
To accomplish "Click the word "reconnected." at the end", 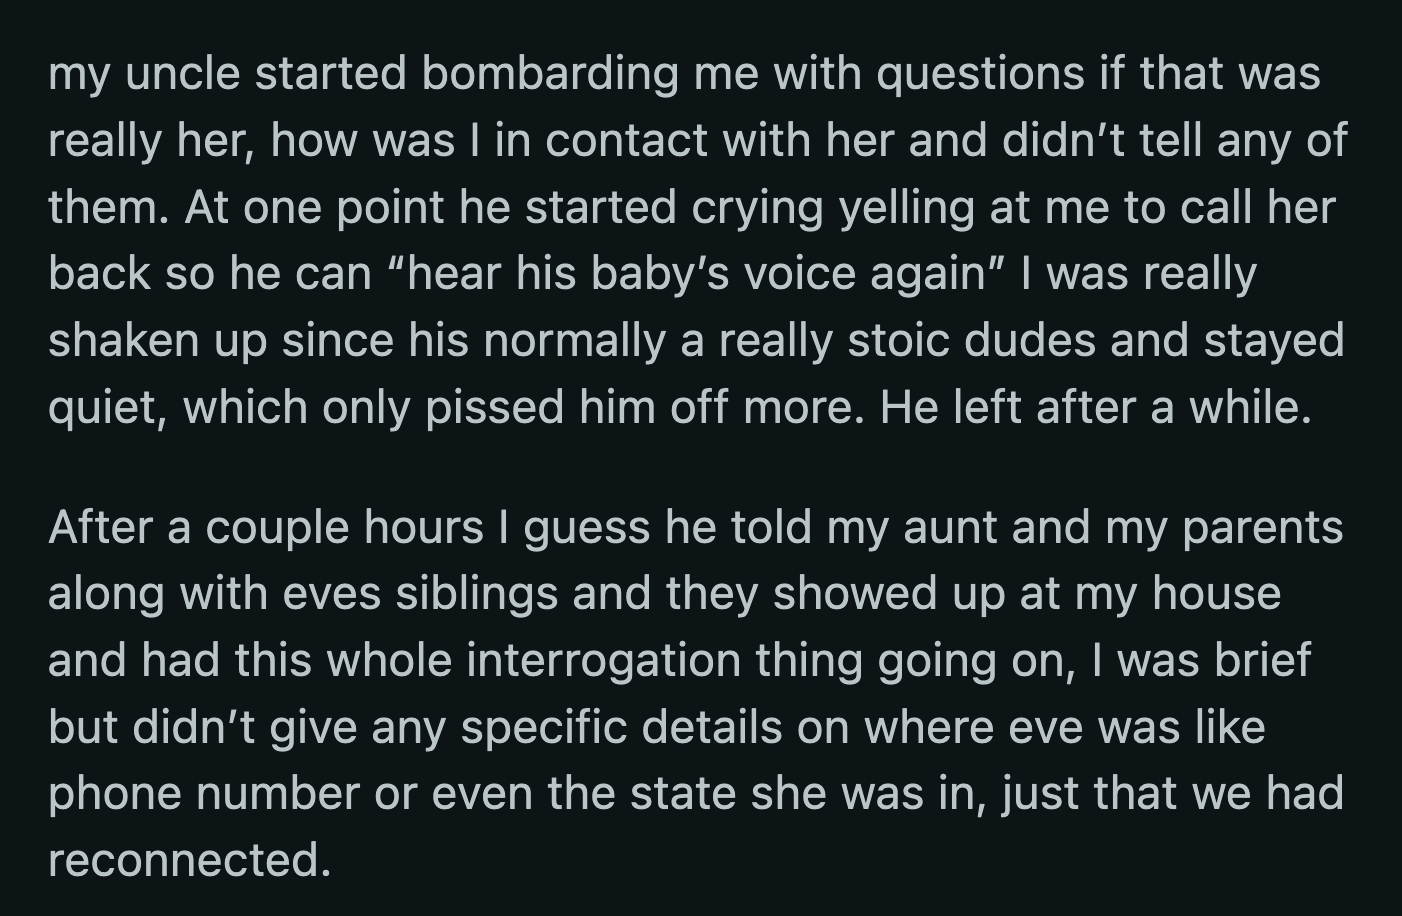I will click(x=189, y=860).
